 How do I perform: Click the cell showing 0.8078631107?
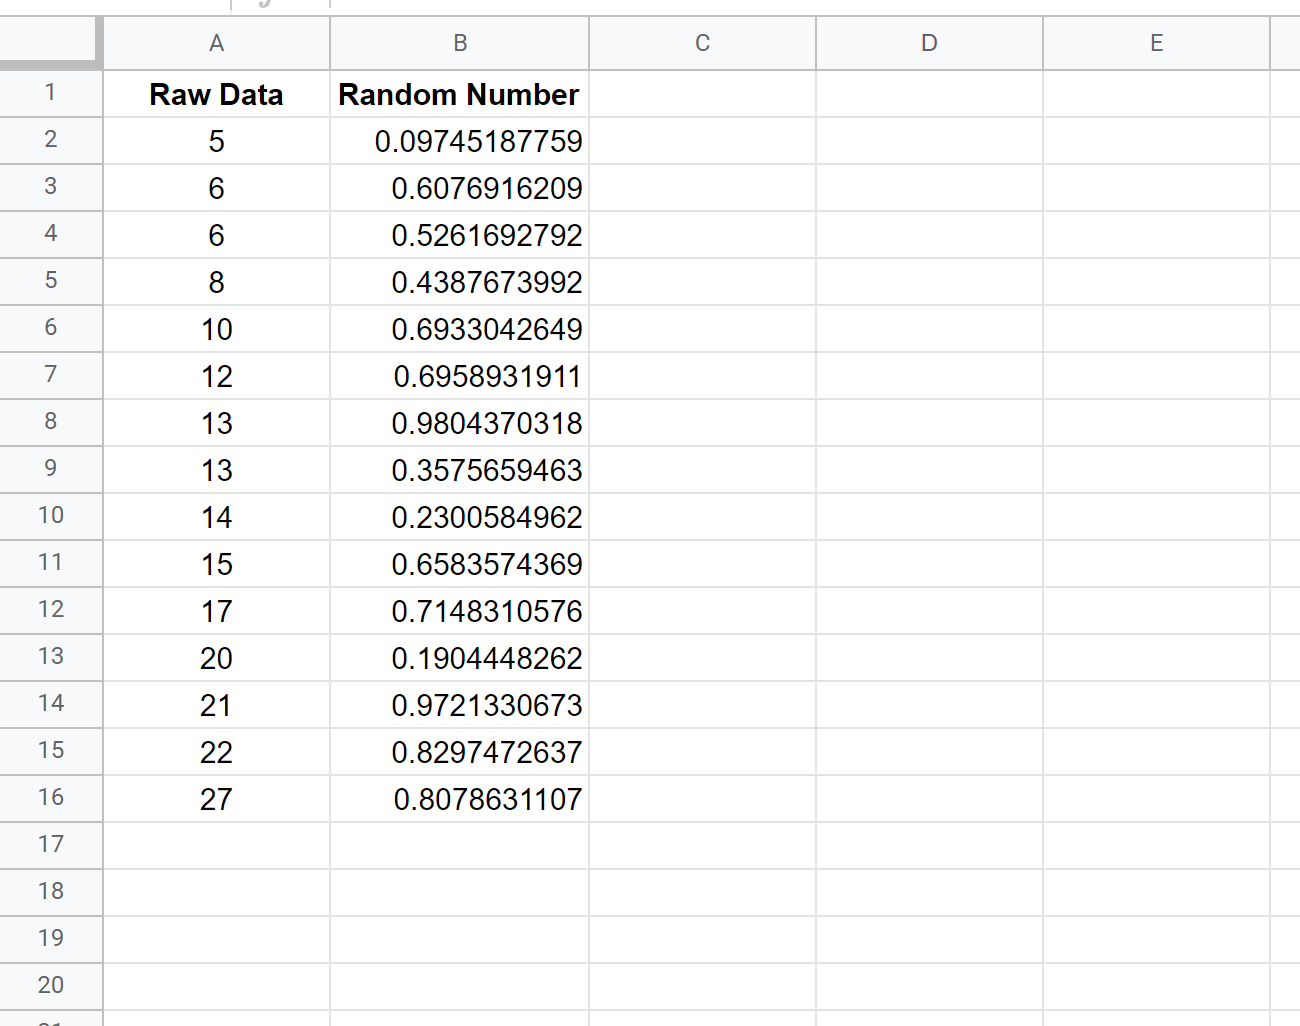point(487,800)
